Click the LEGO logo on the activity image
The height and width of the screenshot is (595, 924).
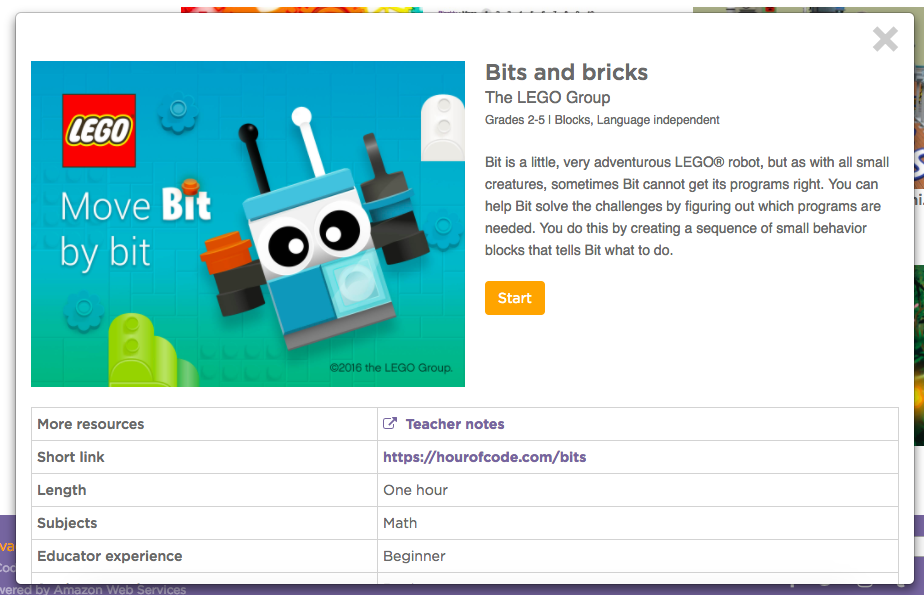(98, 131)
